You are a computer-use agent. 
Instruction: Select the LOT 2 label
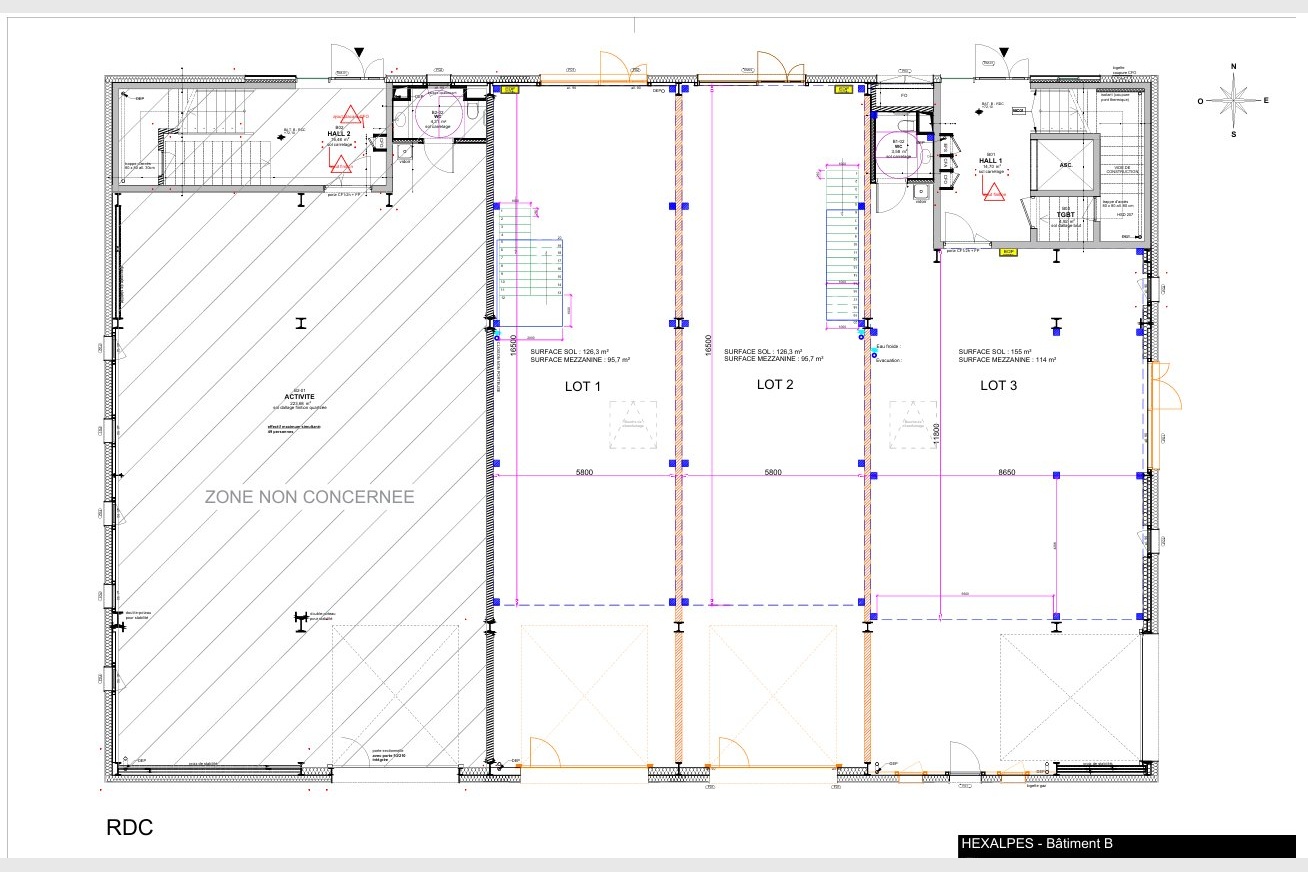coord(774,385)
